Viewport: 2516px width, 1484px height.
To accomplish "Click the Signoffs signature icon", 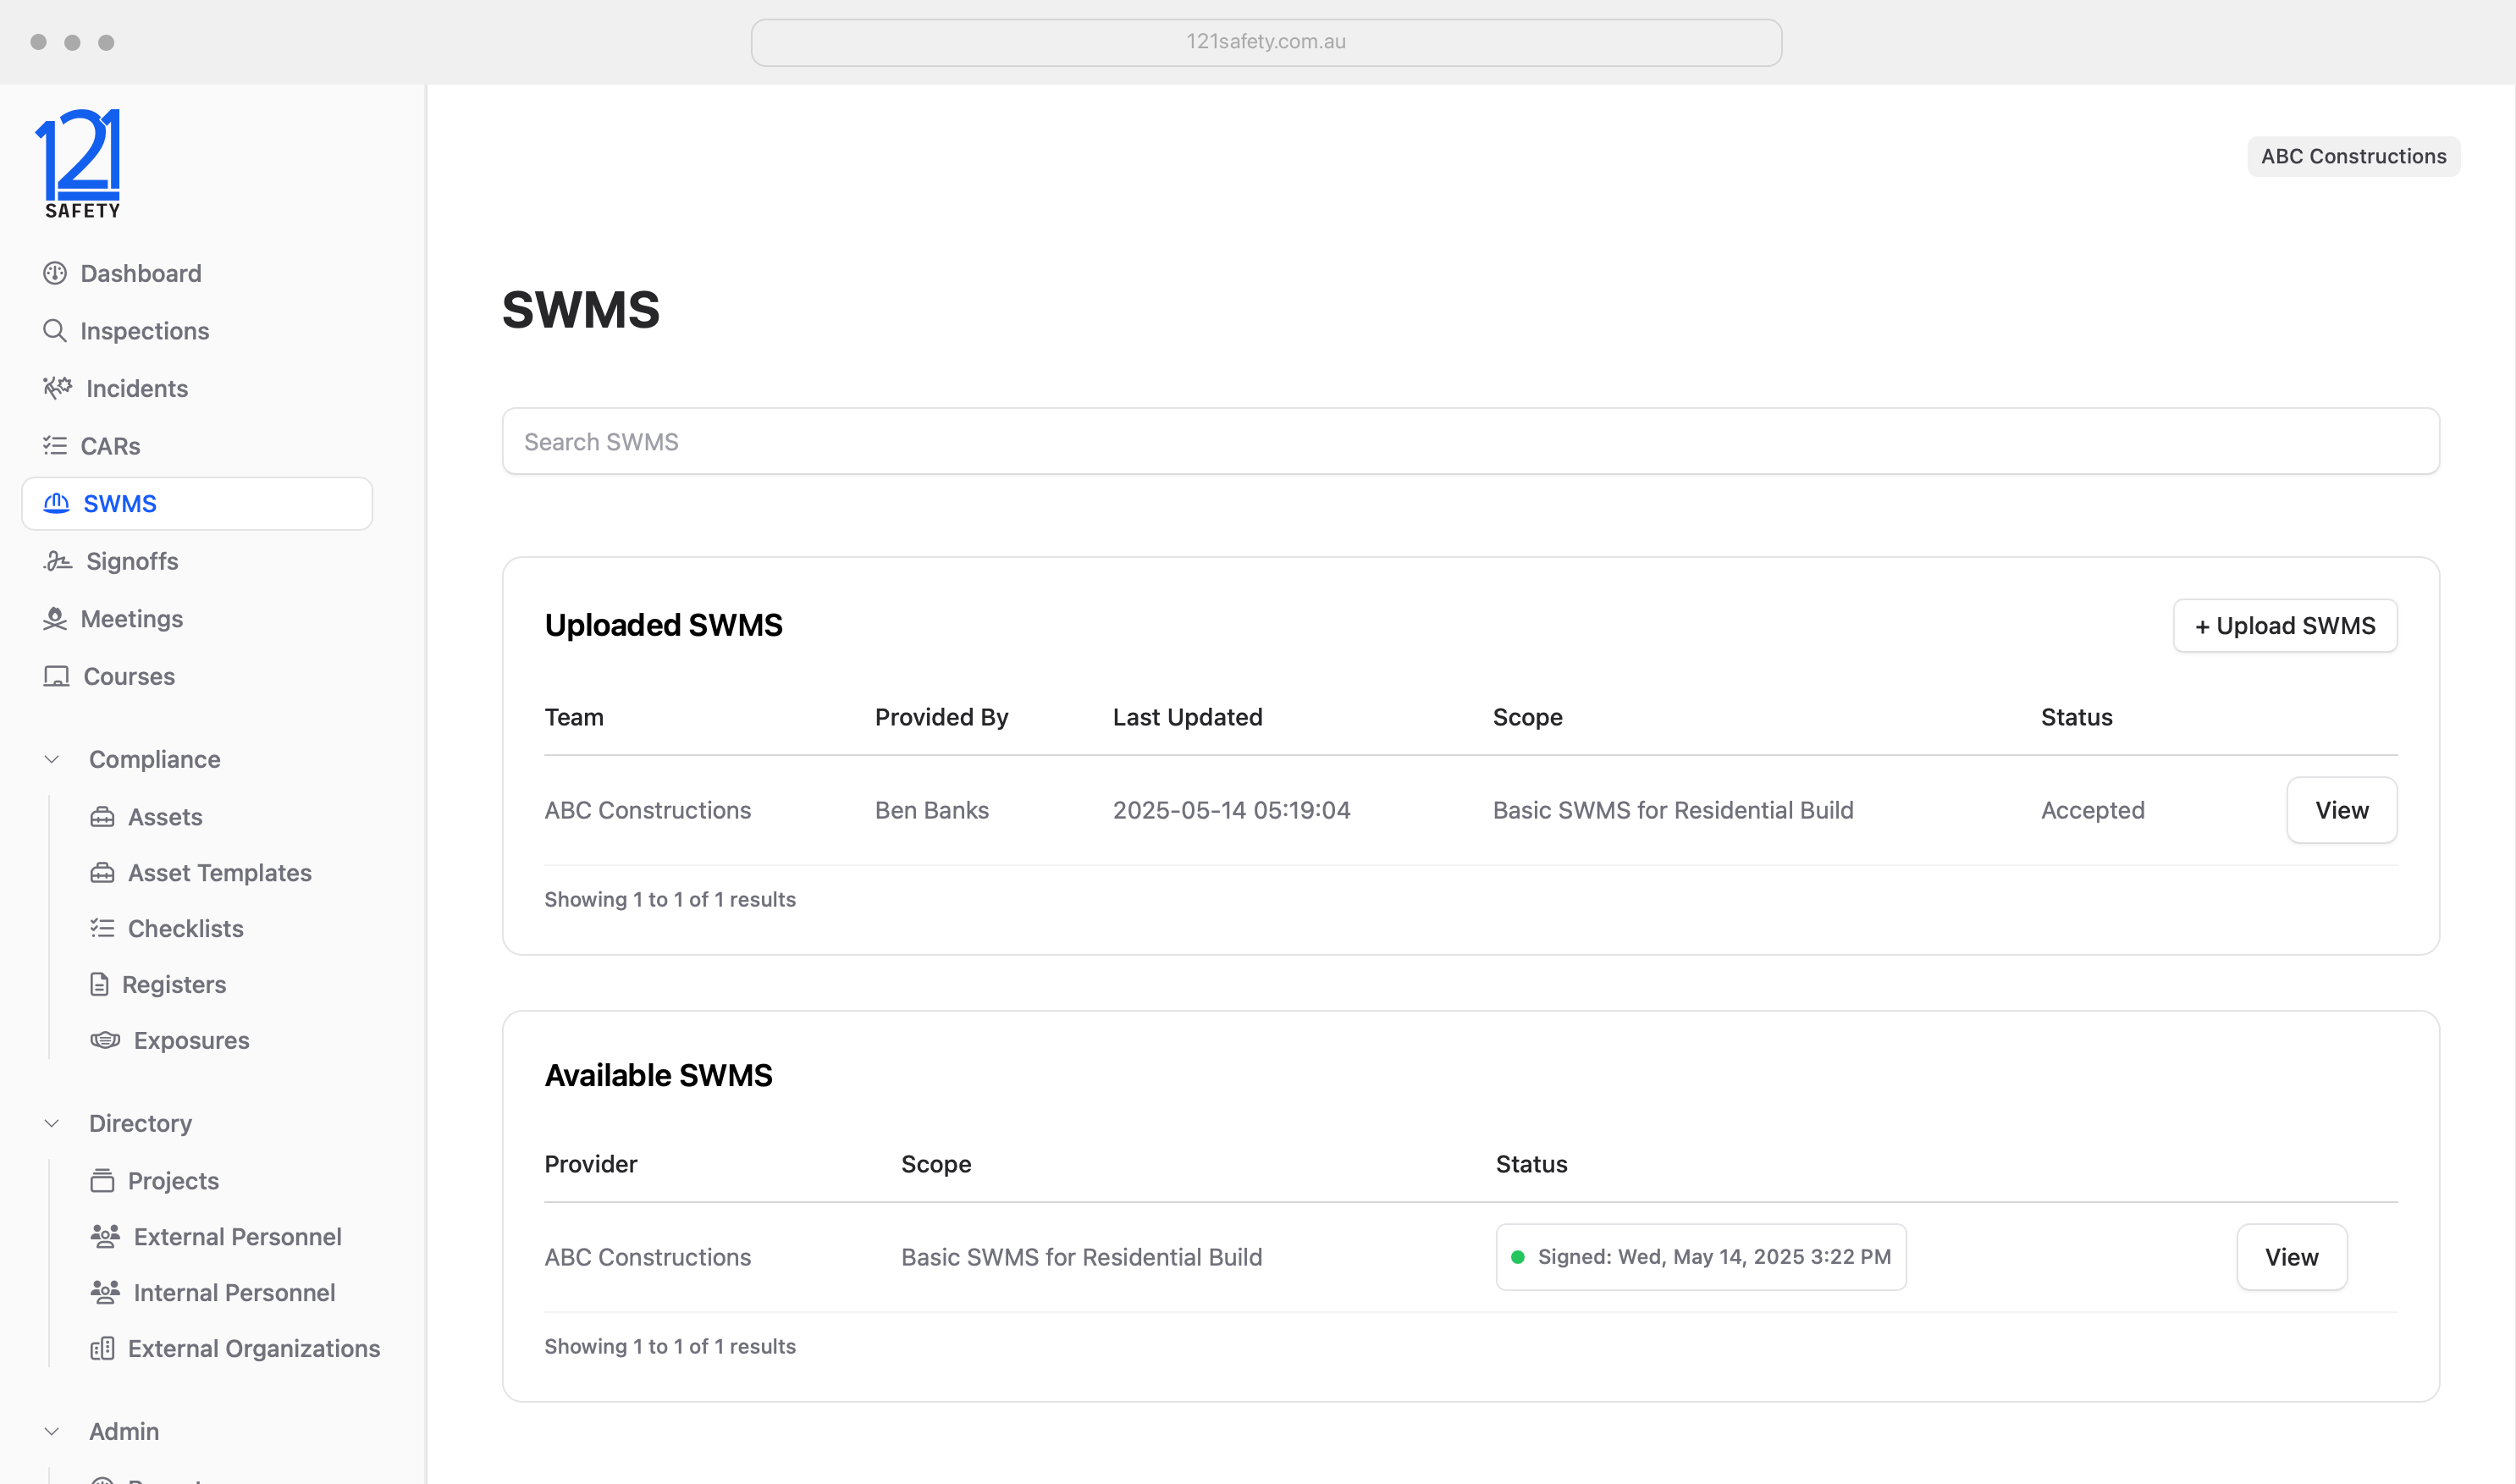I will [x=57, y=561].
